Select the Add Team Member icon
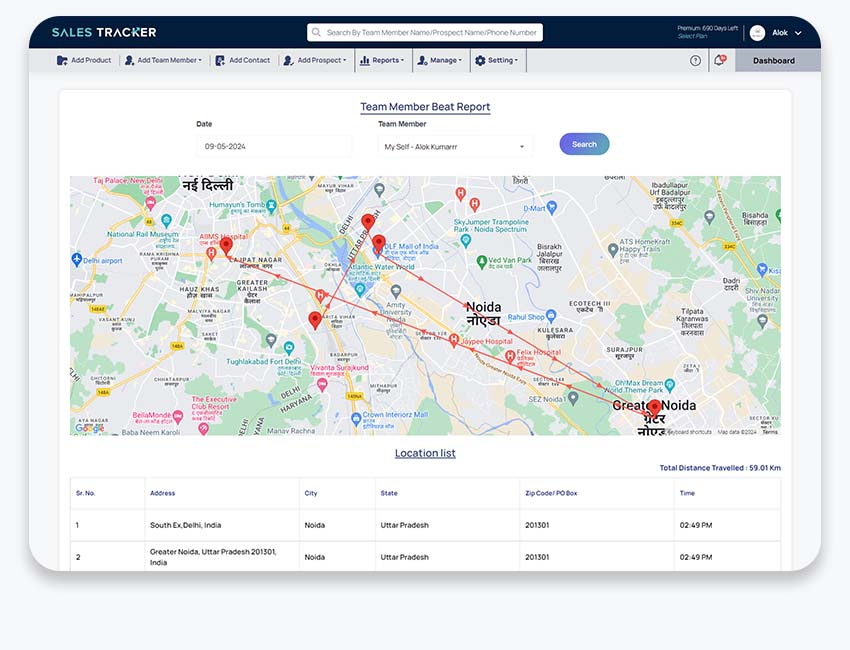The image size is (850, 650). click(128, 60)
